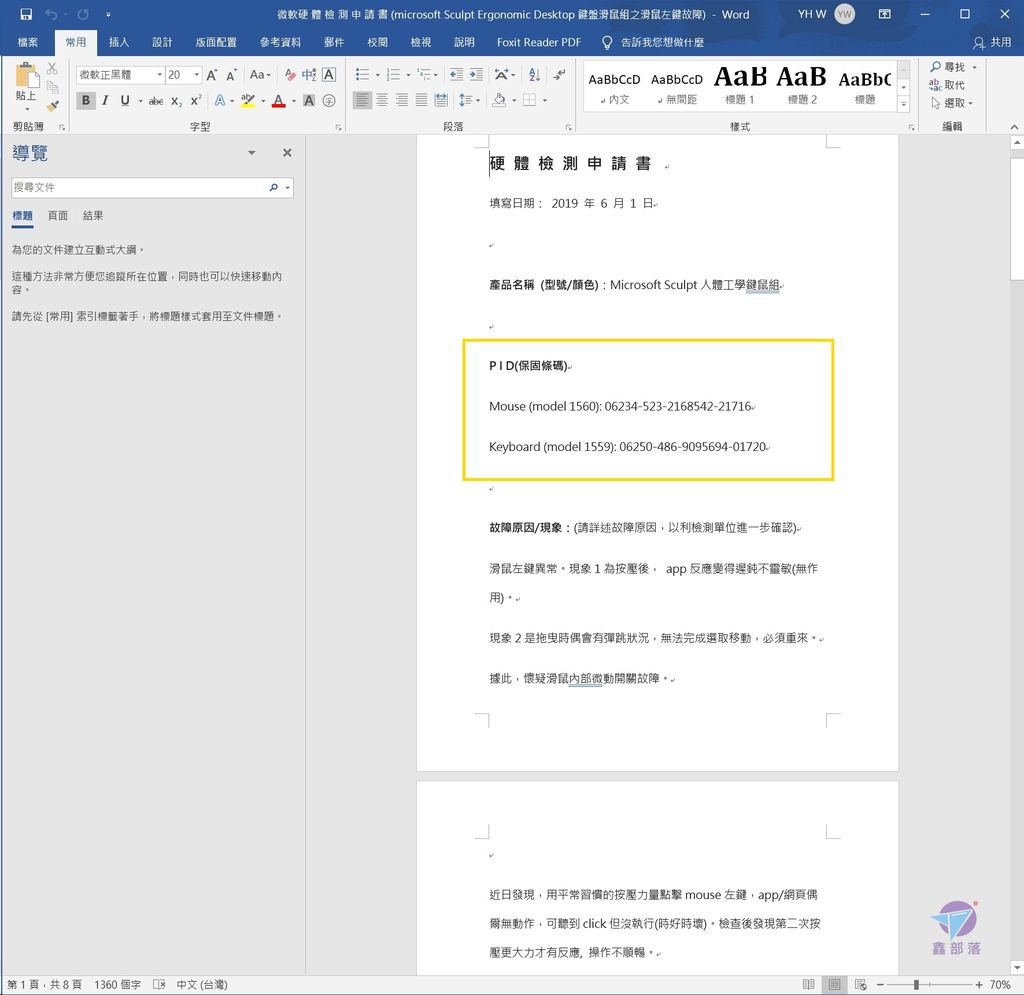Click the Results (結果) tab in navigation pane
Image resolution: width=1024 pixels, height=995 pixels.
[93, 216]
